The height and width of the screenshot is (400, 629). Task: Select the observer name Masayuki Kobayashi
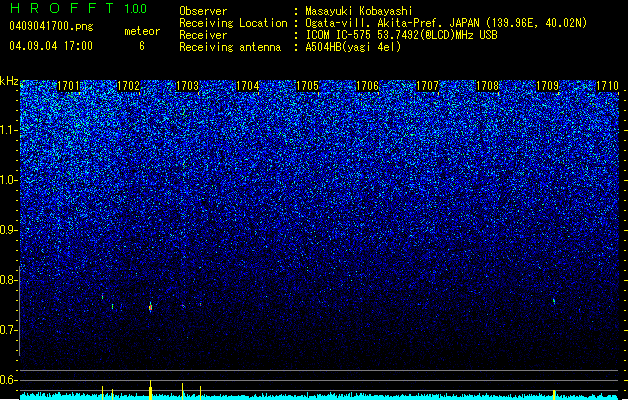point(359,11)
